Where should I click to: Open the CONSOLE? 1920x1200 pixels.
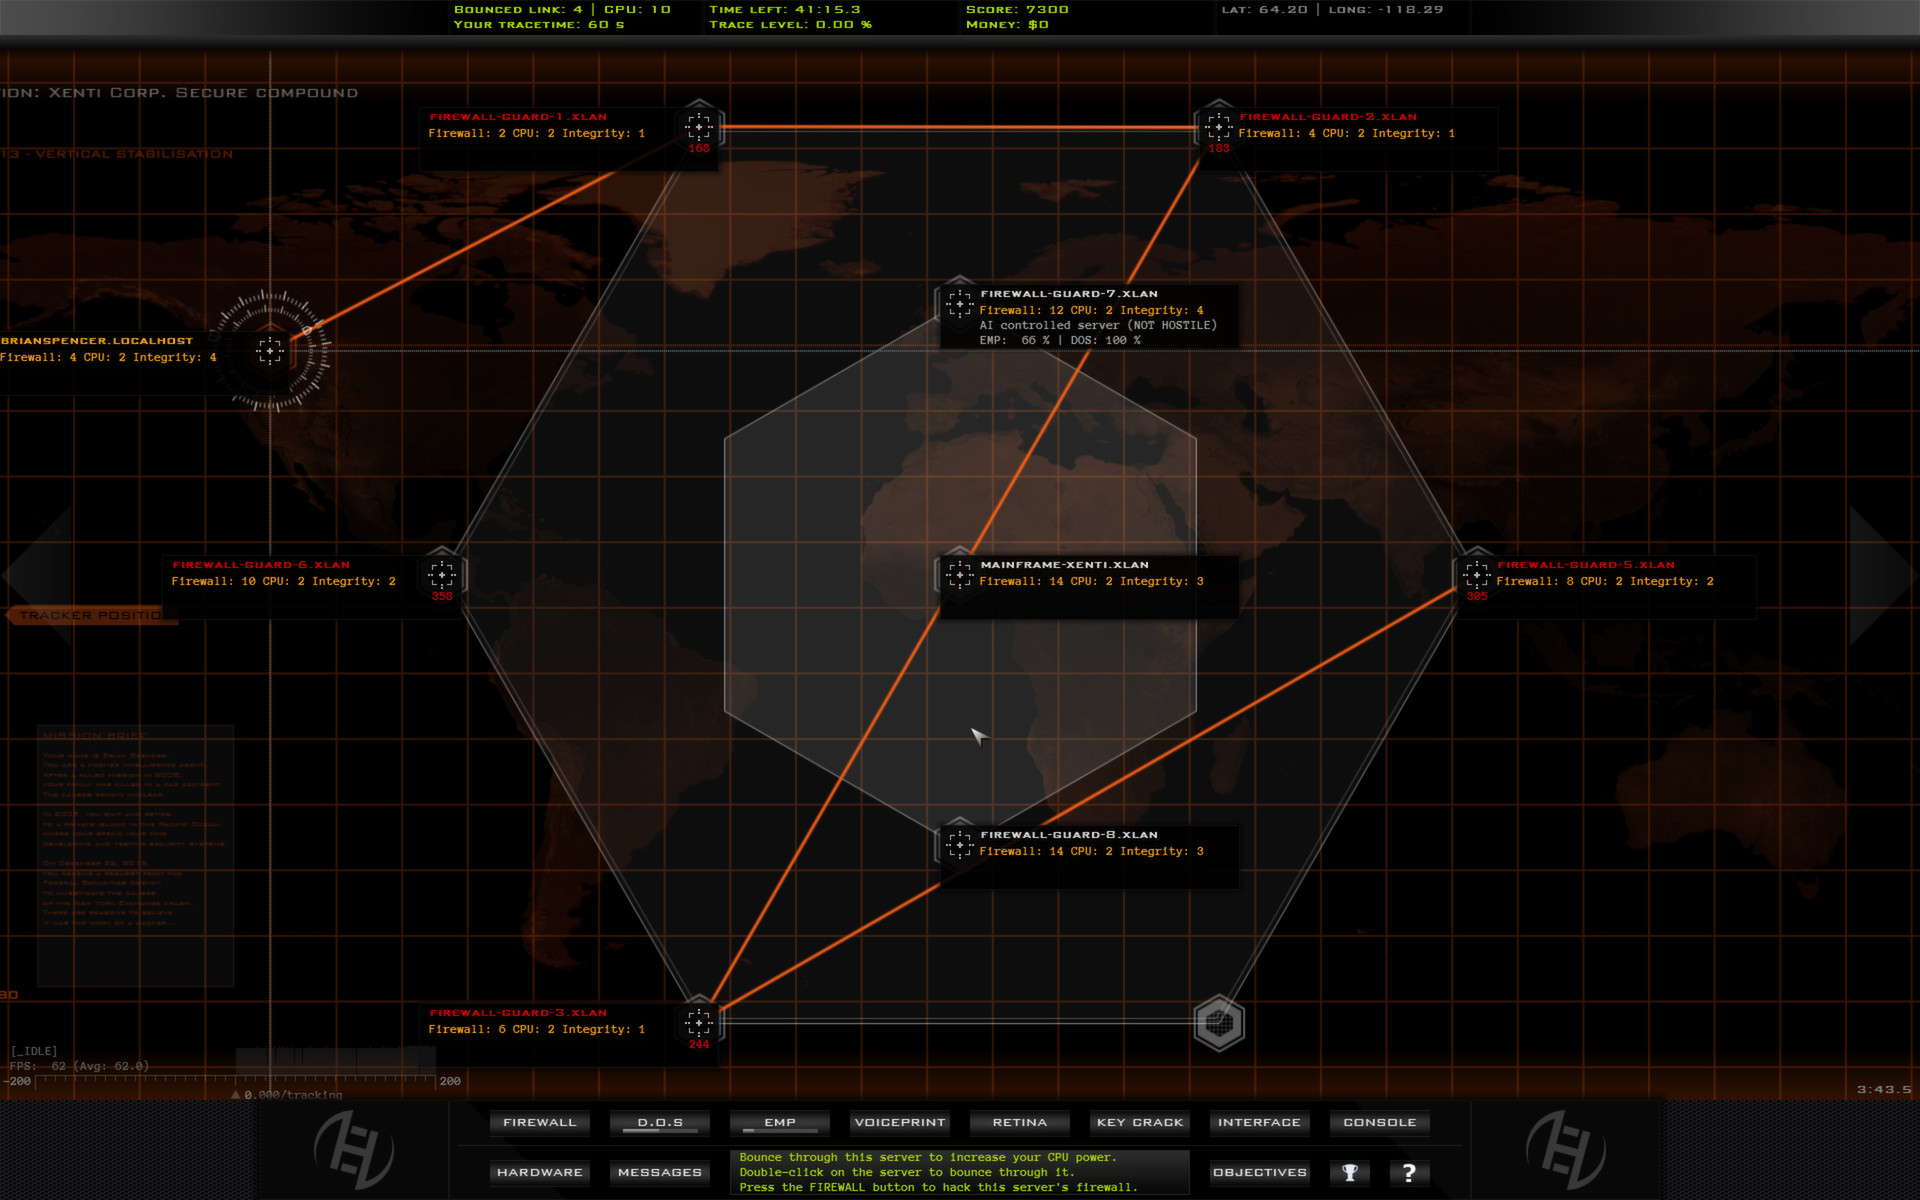coord(1379,1122)
